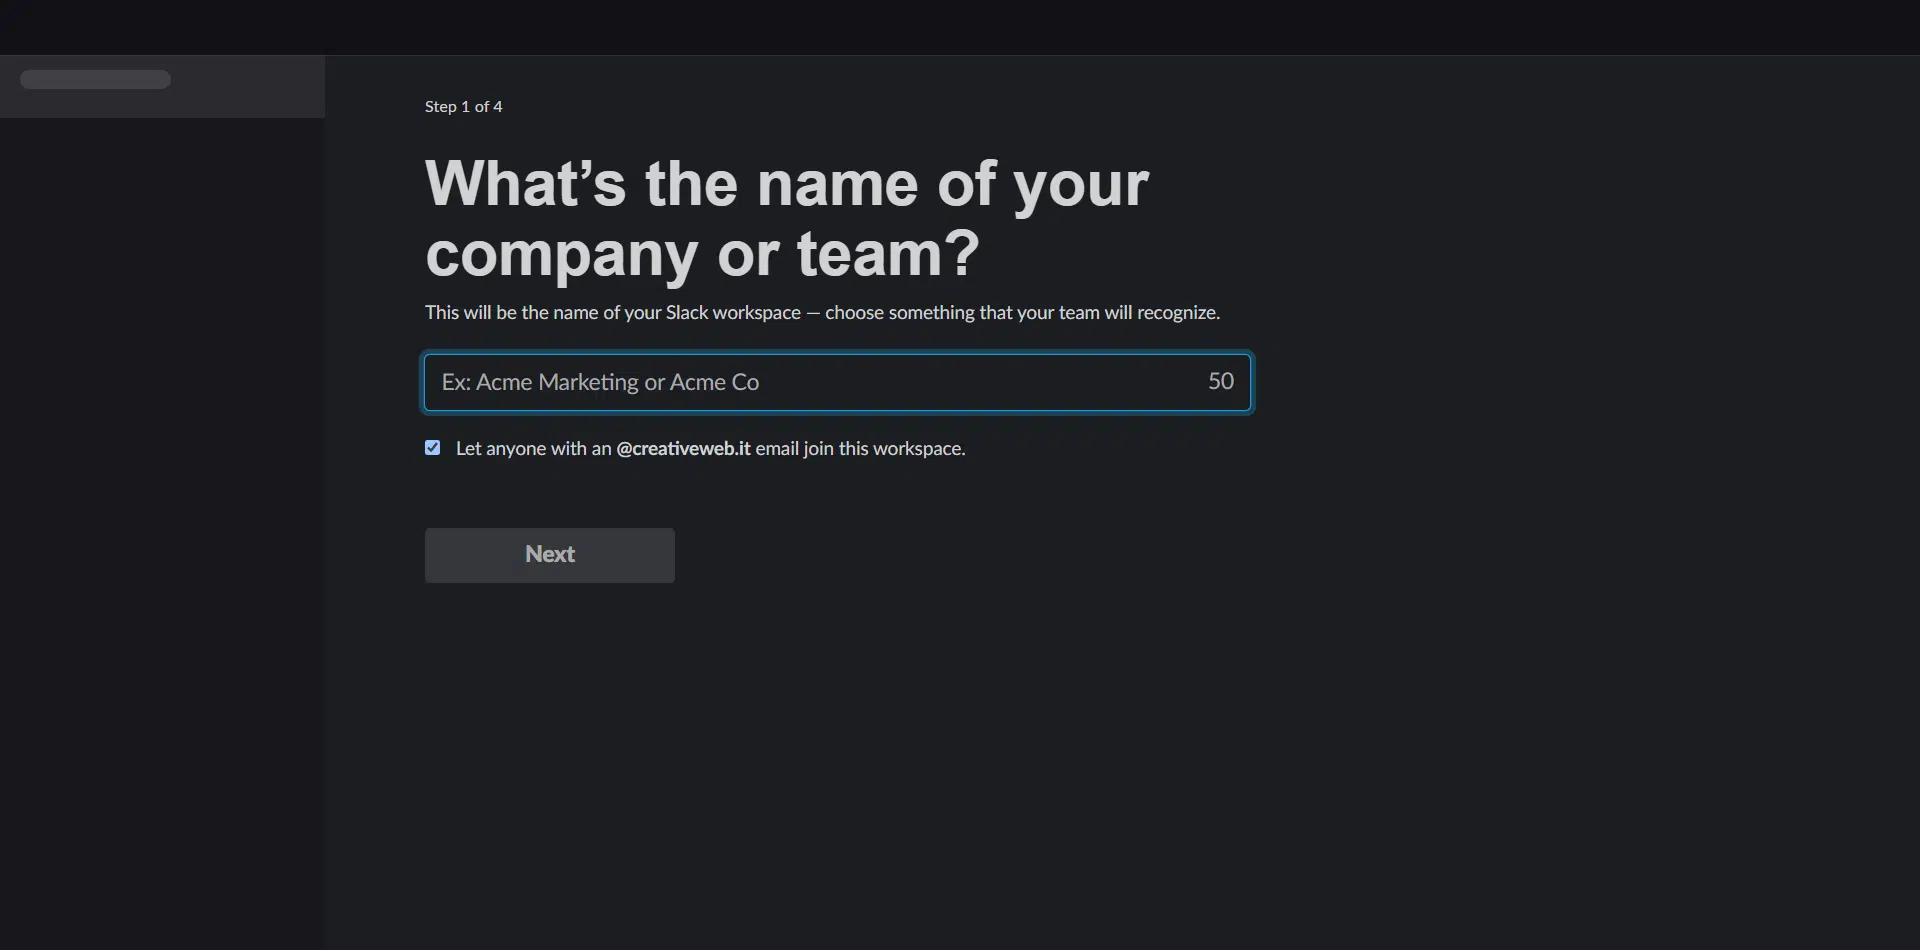Click the Slack workspace description text

(x=822, y=312)
